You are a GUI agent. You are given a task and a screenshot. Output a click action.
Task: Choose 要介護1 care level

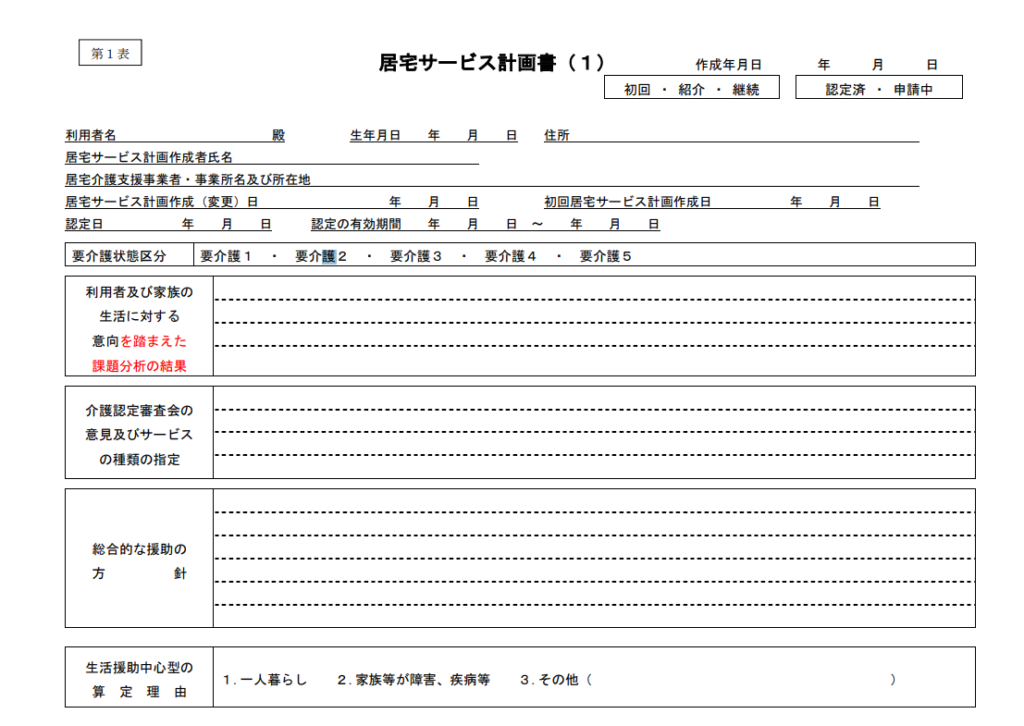pos(226,256)
